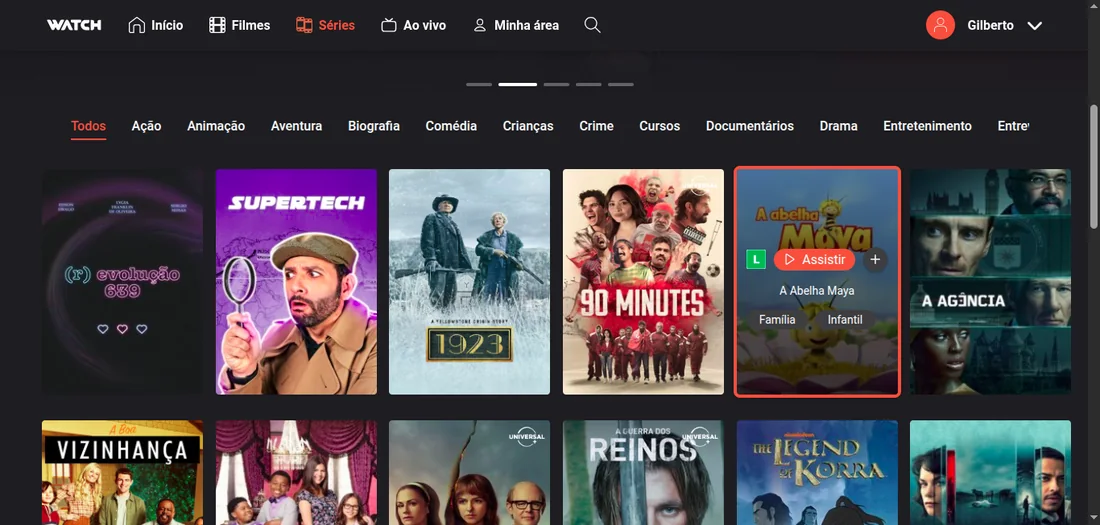
Task: Select the Aventura genre tab
Action: [297, 126]
